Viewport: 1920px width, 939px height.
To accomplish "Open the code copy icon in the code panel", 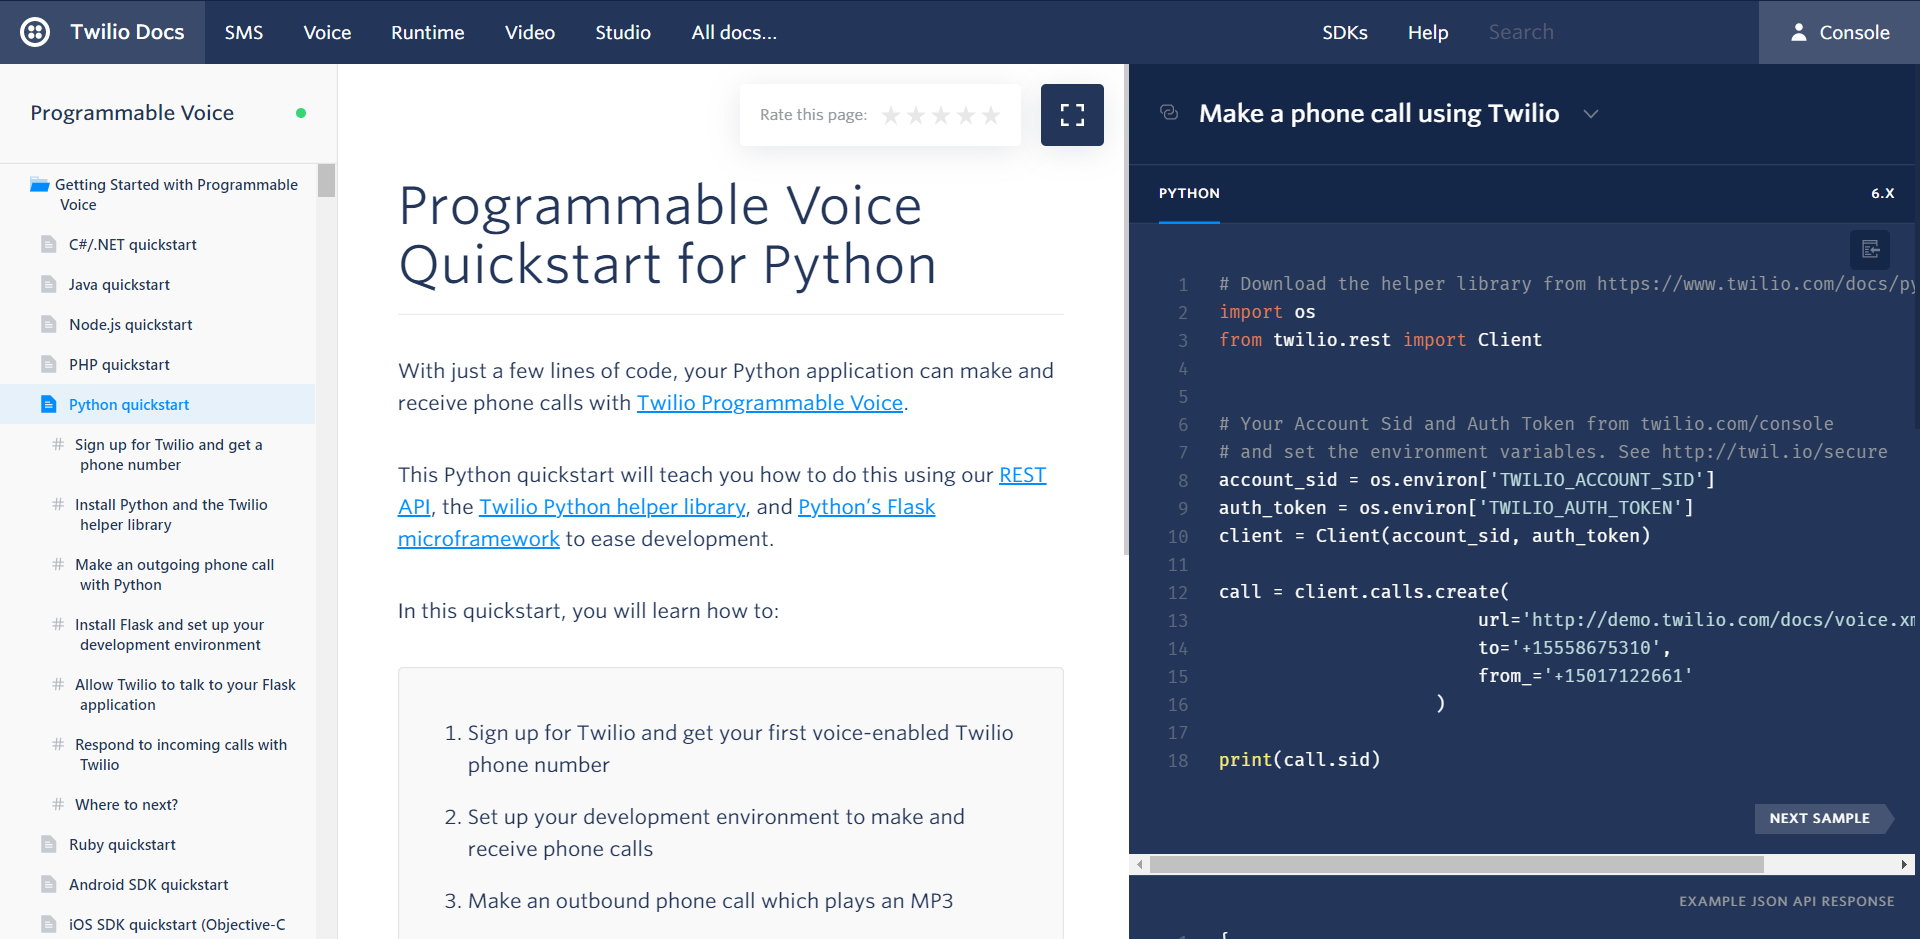I will point(1870,250).
